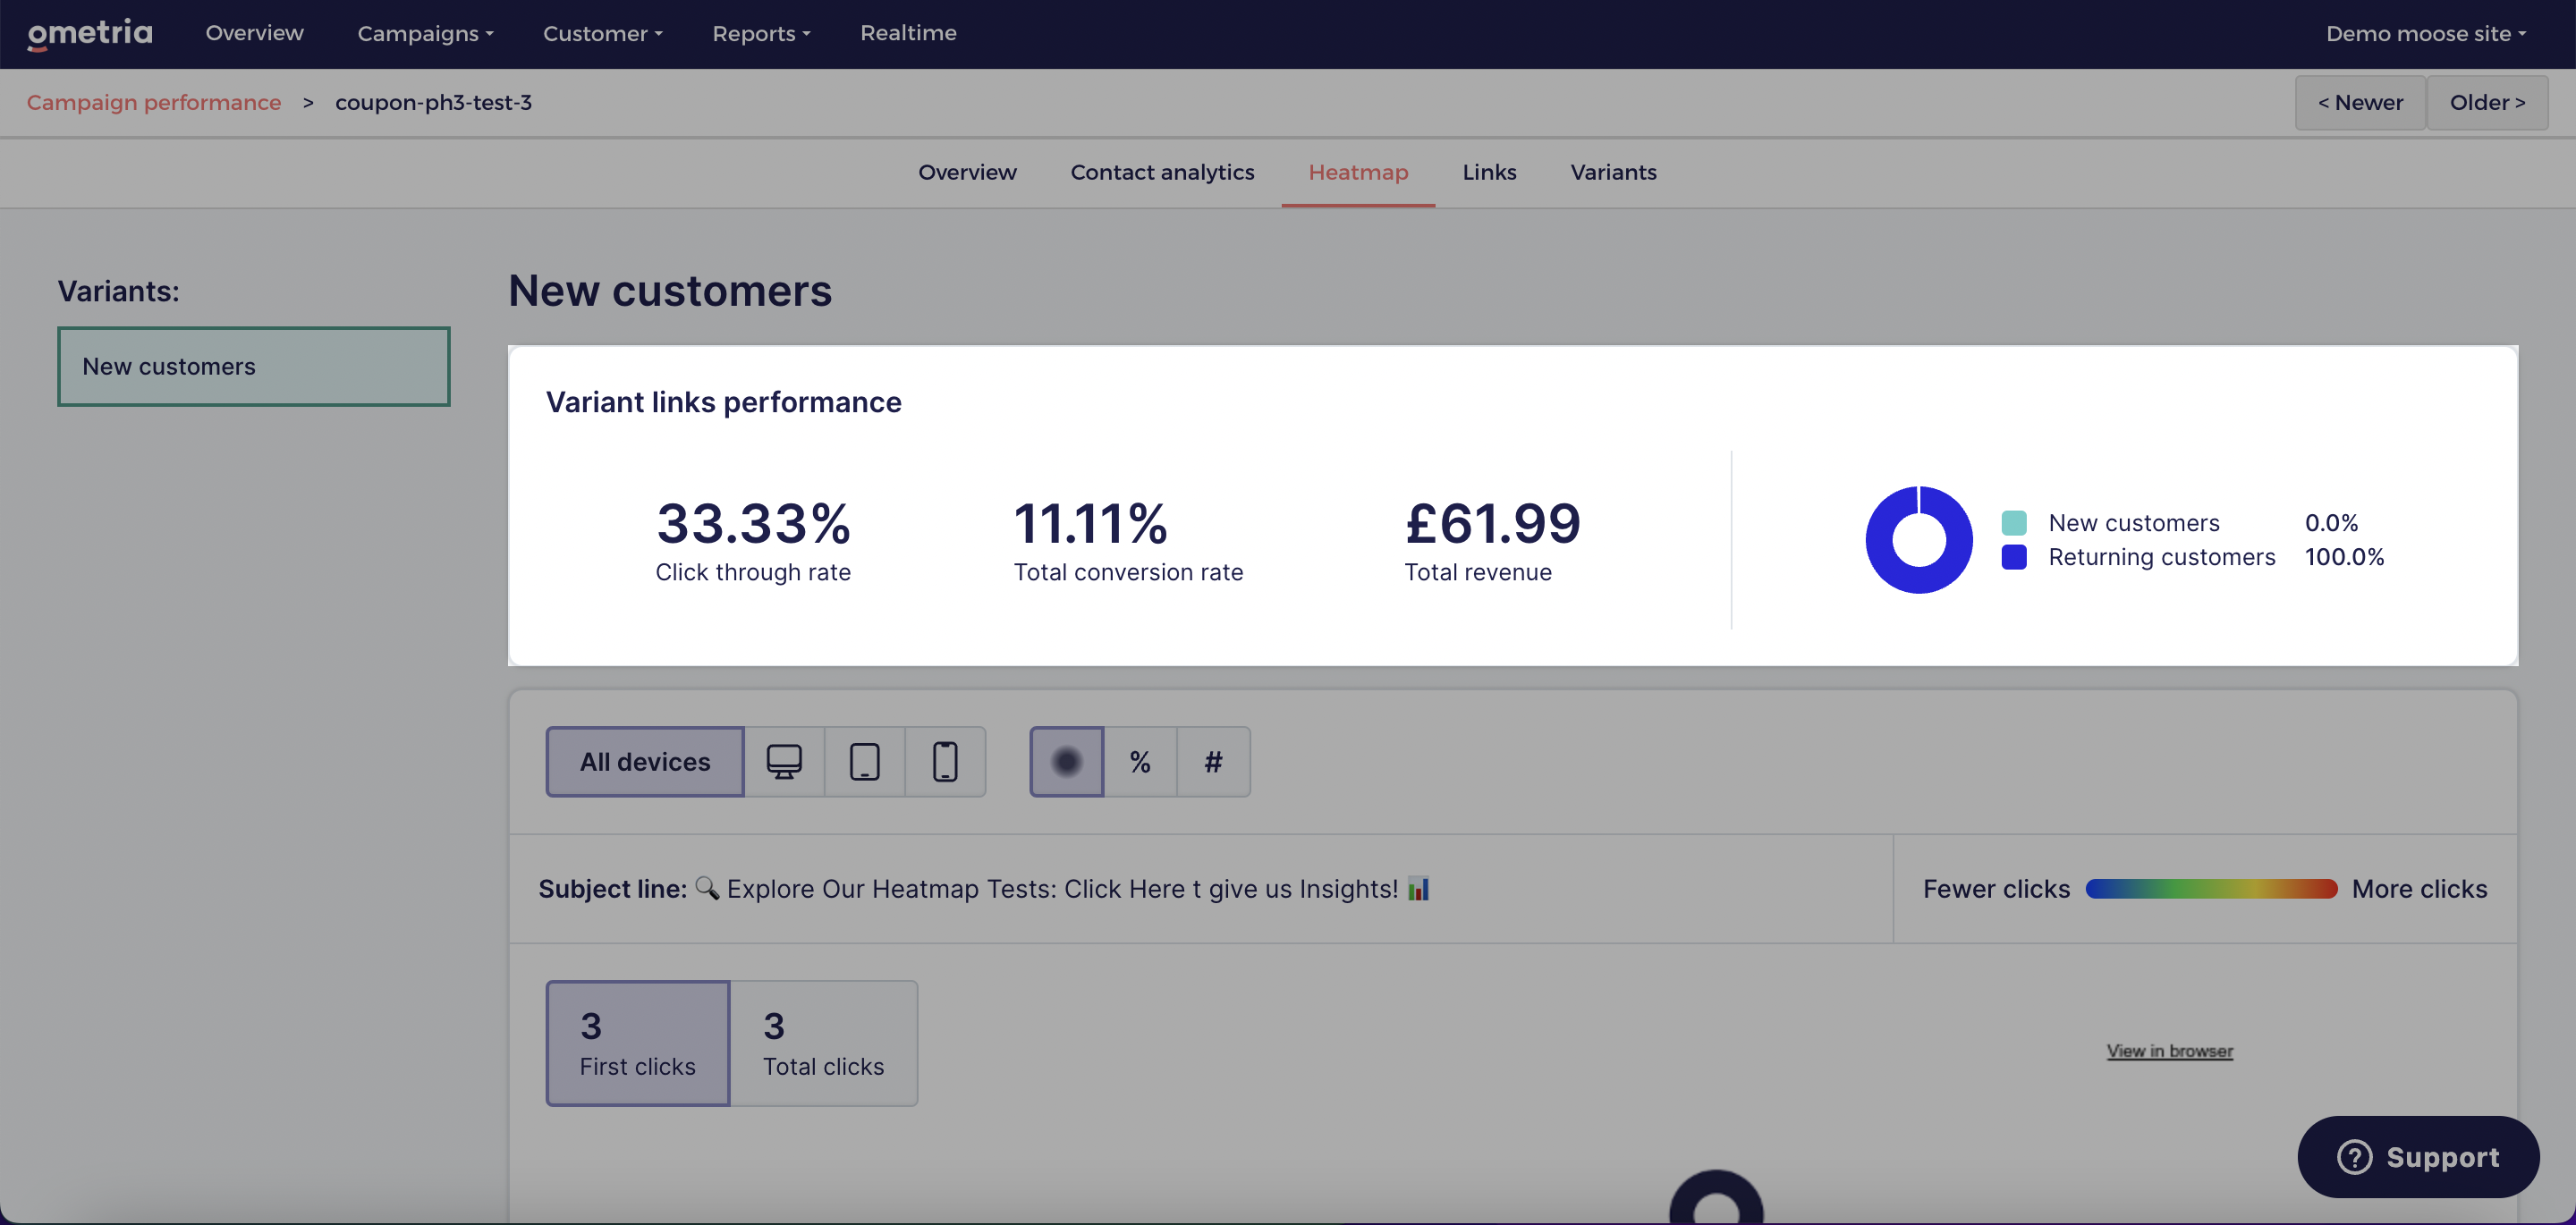This screenshot has width=2576, height=1225.
Task: Go to Older campaign
Action: [2487, 102]
